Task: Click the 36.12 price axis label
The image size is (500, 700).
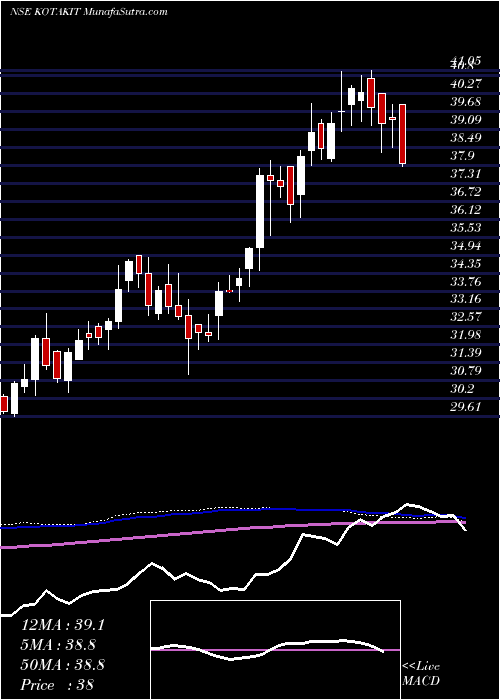Action: coord(466,209)
